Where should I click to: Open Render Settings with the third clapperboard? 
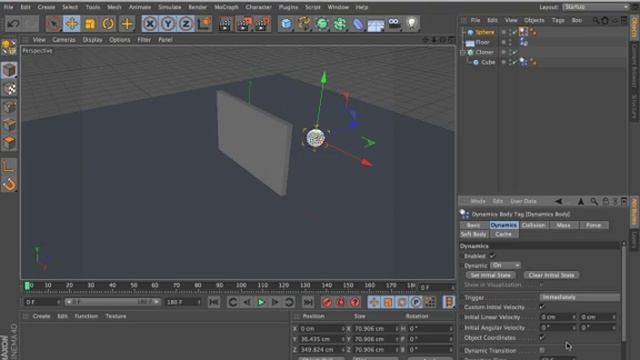point(262,24)
